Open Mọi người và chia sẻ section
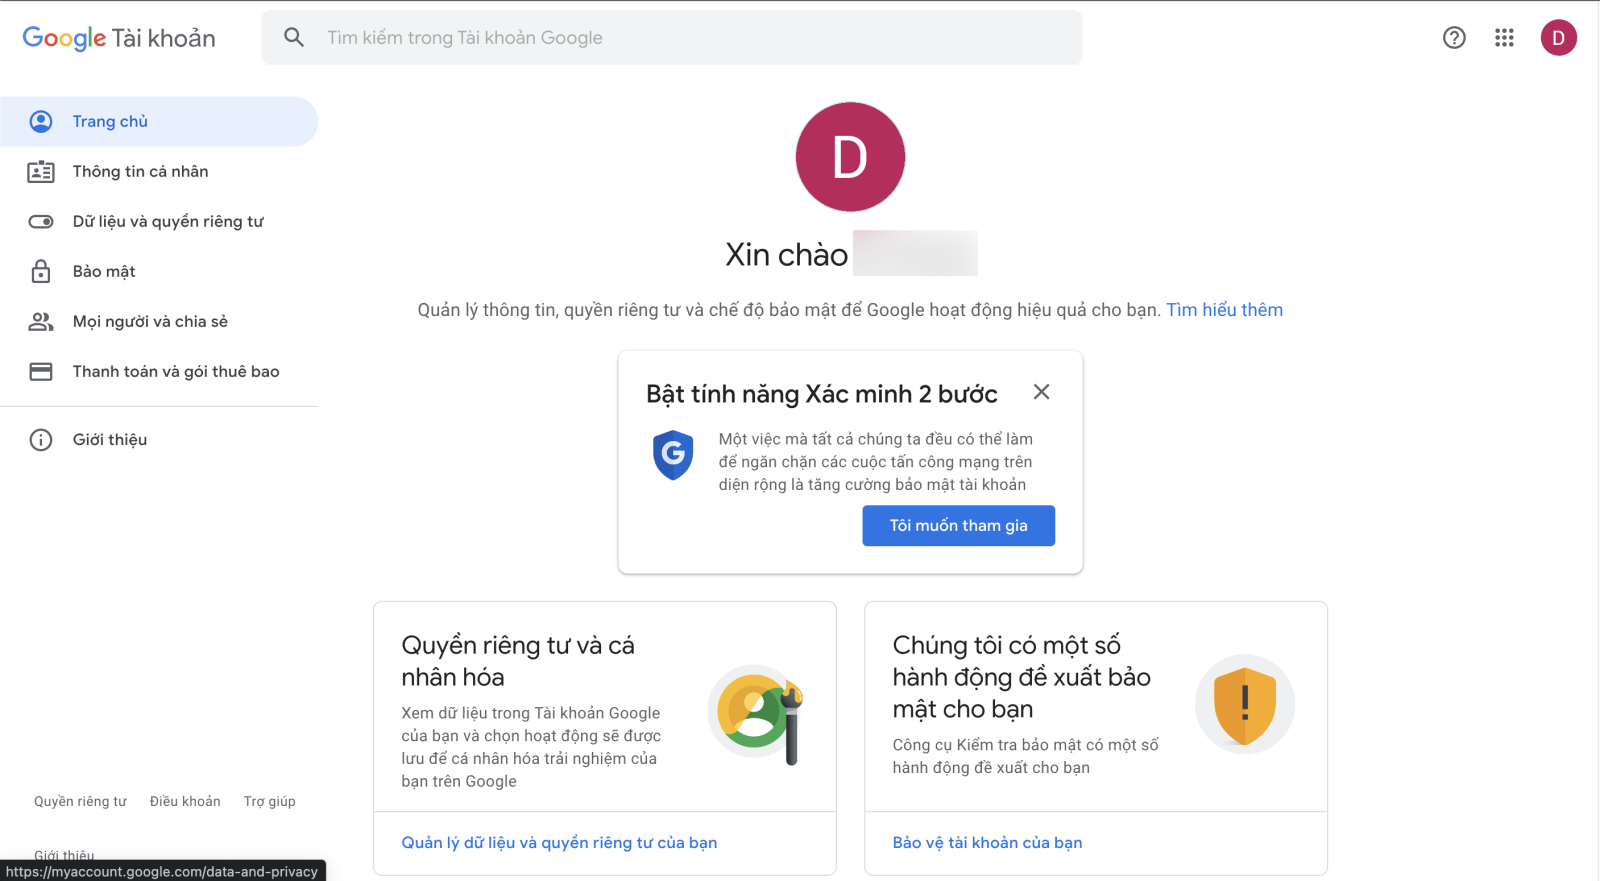Viewport: 1600px width, 881px height. click(150, 321)
